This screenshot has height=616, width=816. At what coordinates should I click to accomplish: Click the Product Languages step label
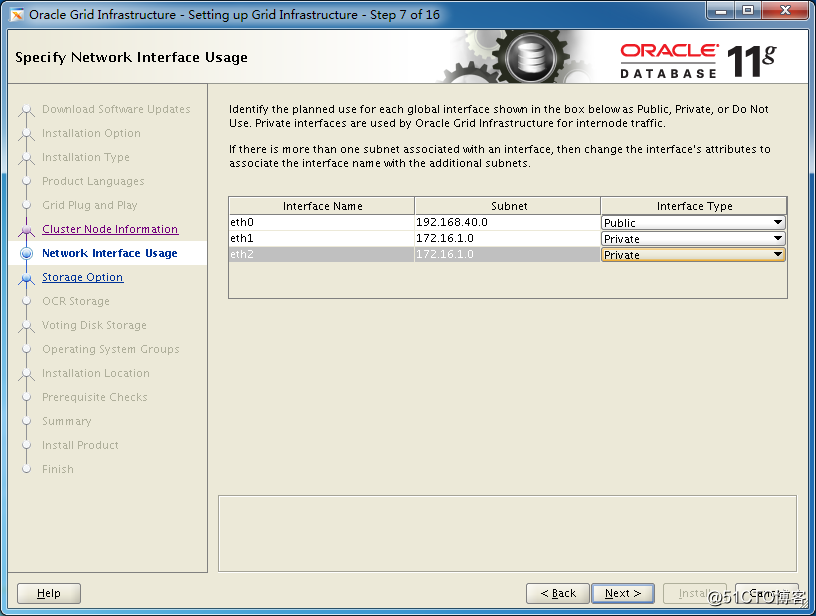93,181
